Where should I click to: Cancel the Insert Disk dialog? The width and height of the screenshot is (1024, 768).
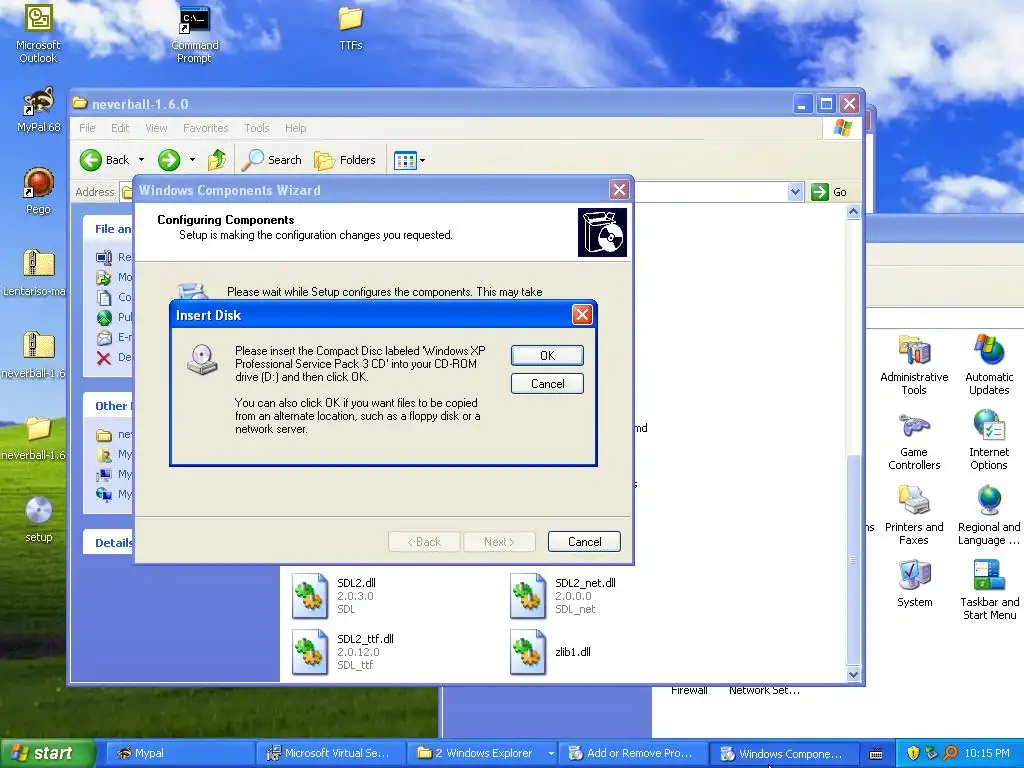(x=547, y=383)
